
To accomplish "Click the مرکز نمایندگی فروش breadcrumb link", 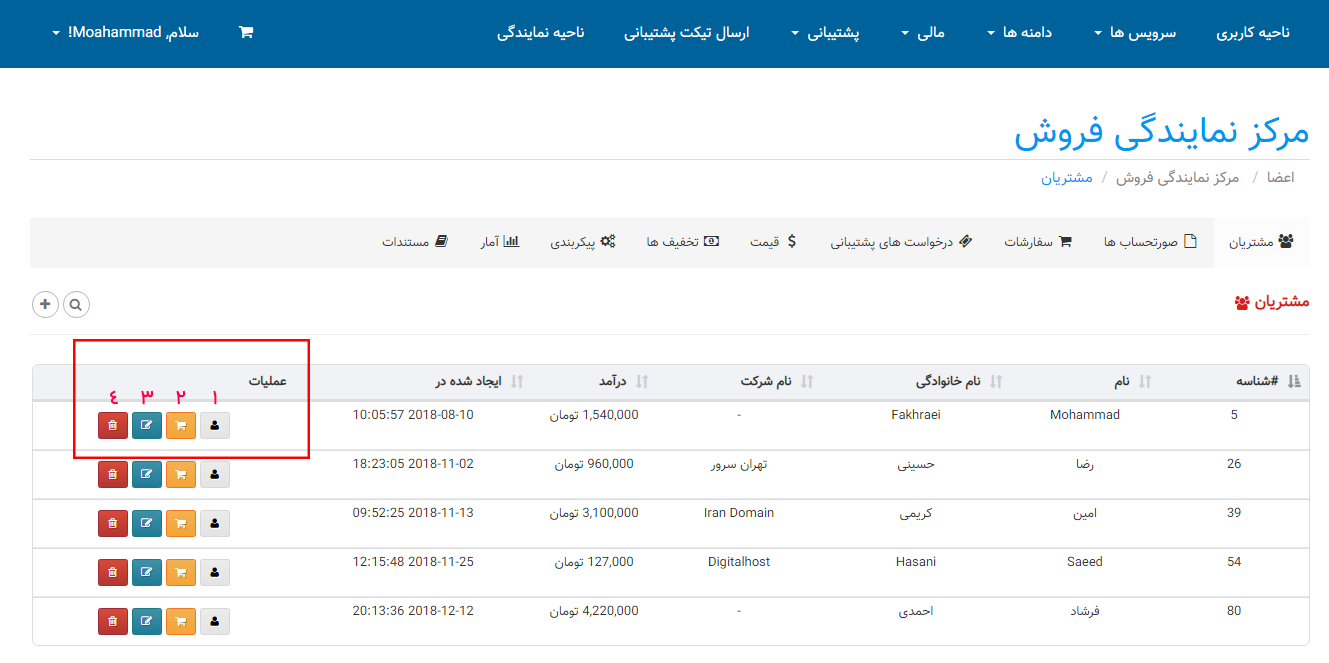I will point(1177,177).
